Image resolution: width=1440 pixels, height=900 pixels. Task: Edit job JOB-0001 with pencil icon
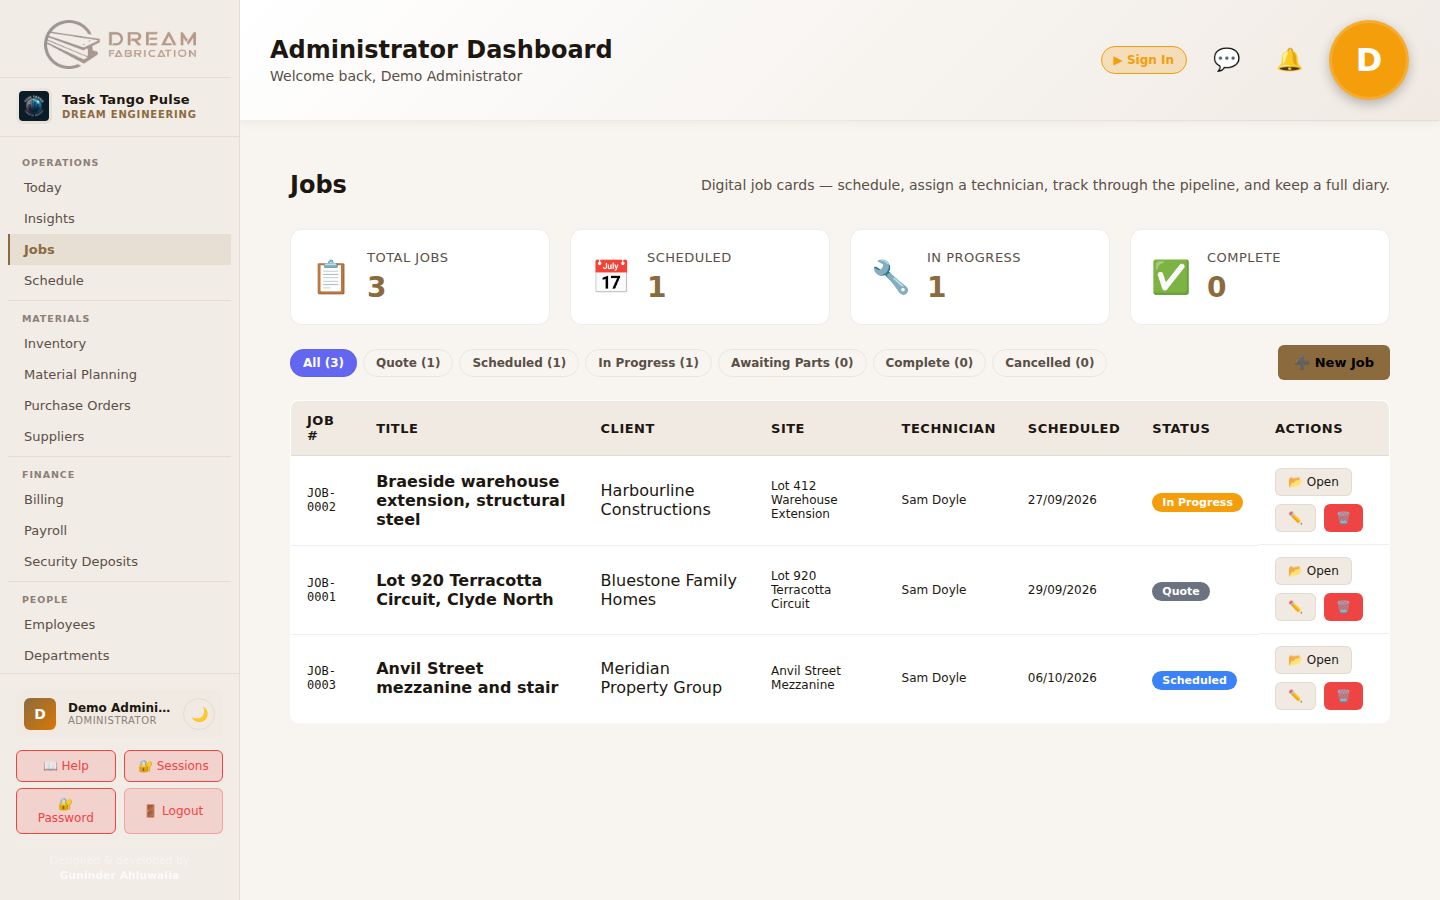coord(1295,607)
